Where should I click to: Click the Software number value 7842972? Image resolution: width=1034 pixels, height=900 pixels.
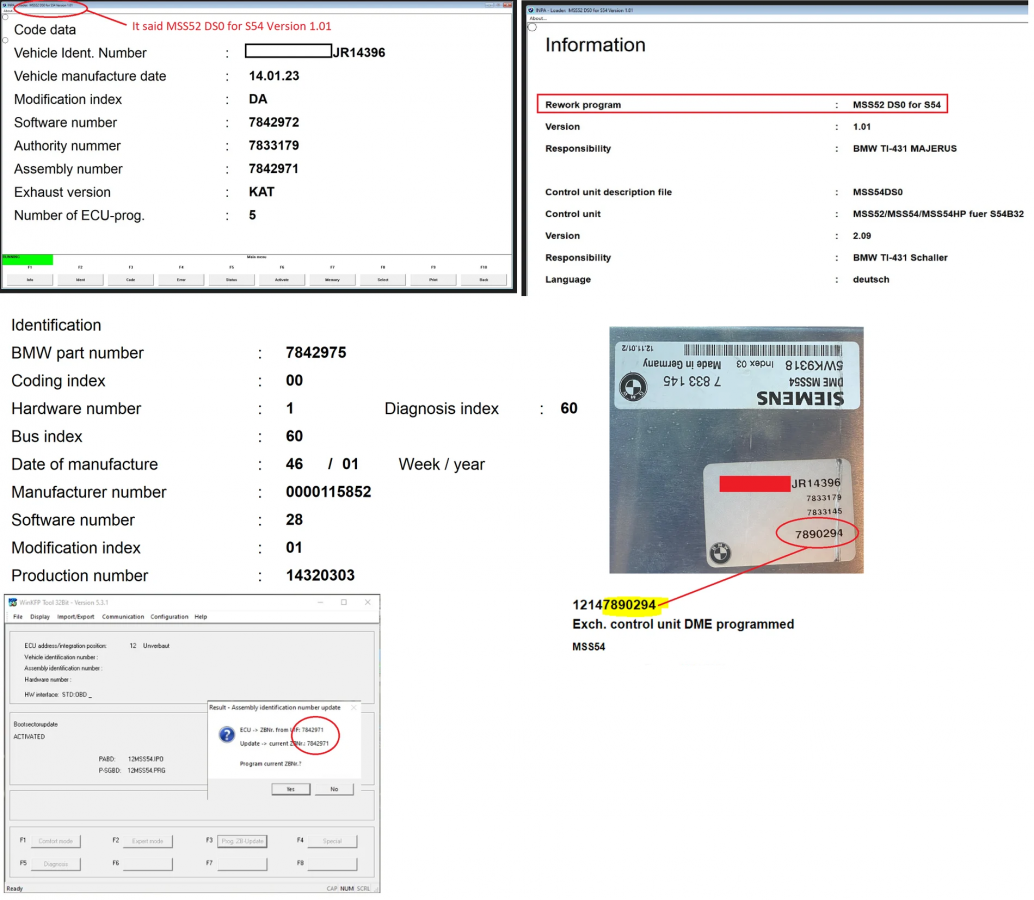[x=274, y=122]
